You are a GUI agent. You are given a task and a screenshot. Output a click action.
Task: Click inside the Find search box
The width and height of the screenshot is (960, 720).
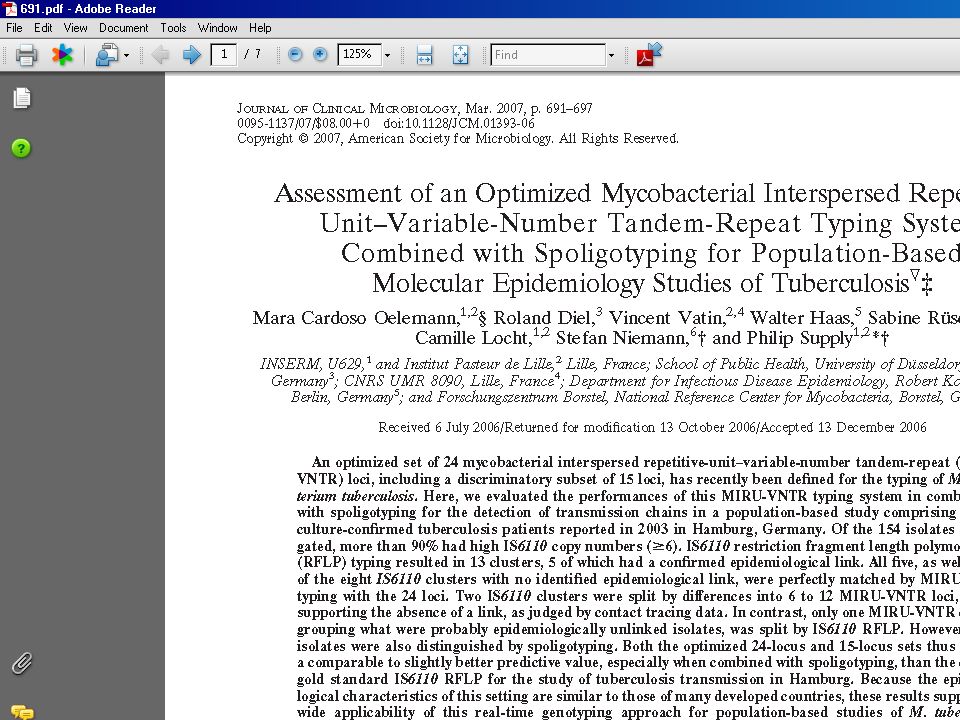(548, 55)
